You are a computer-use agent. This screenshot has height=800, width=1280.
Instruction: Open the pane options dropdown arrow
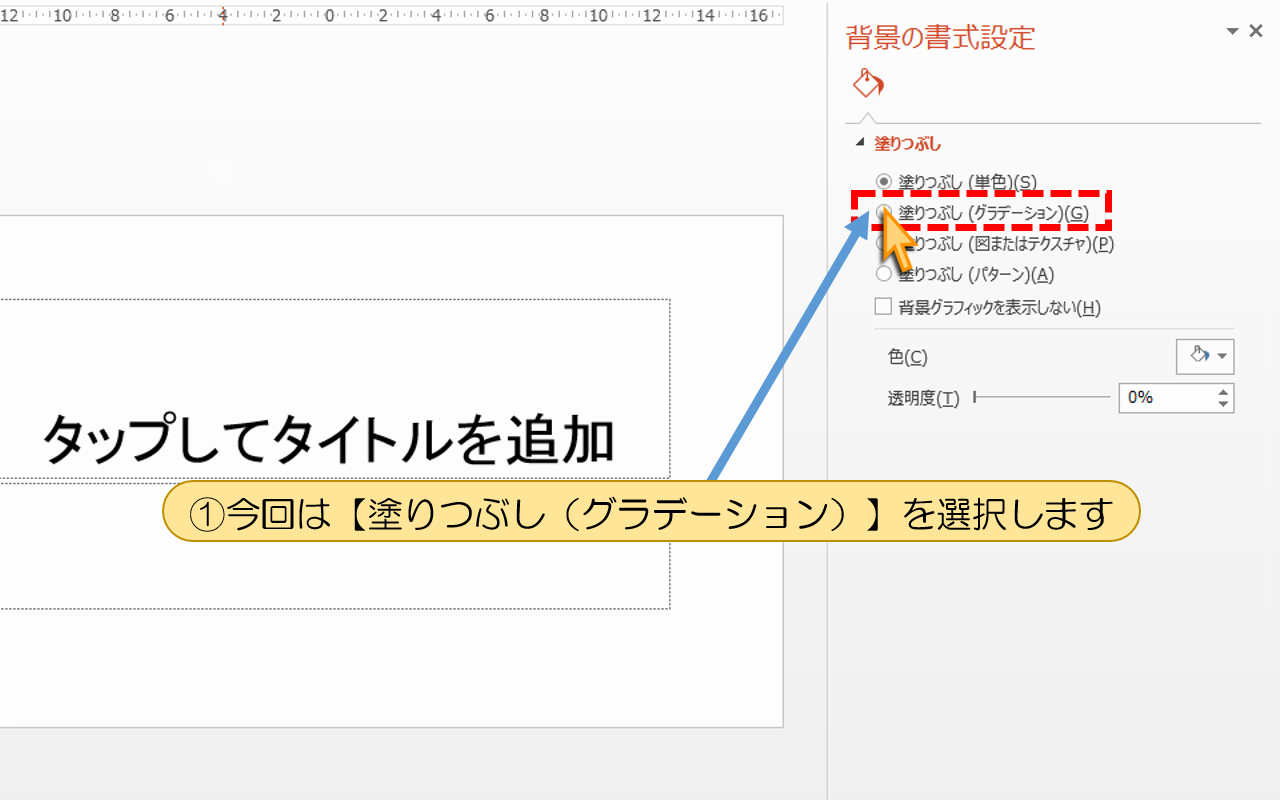(x=1233, y=32)
